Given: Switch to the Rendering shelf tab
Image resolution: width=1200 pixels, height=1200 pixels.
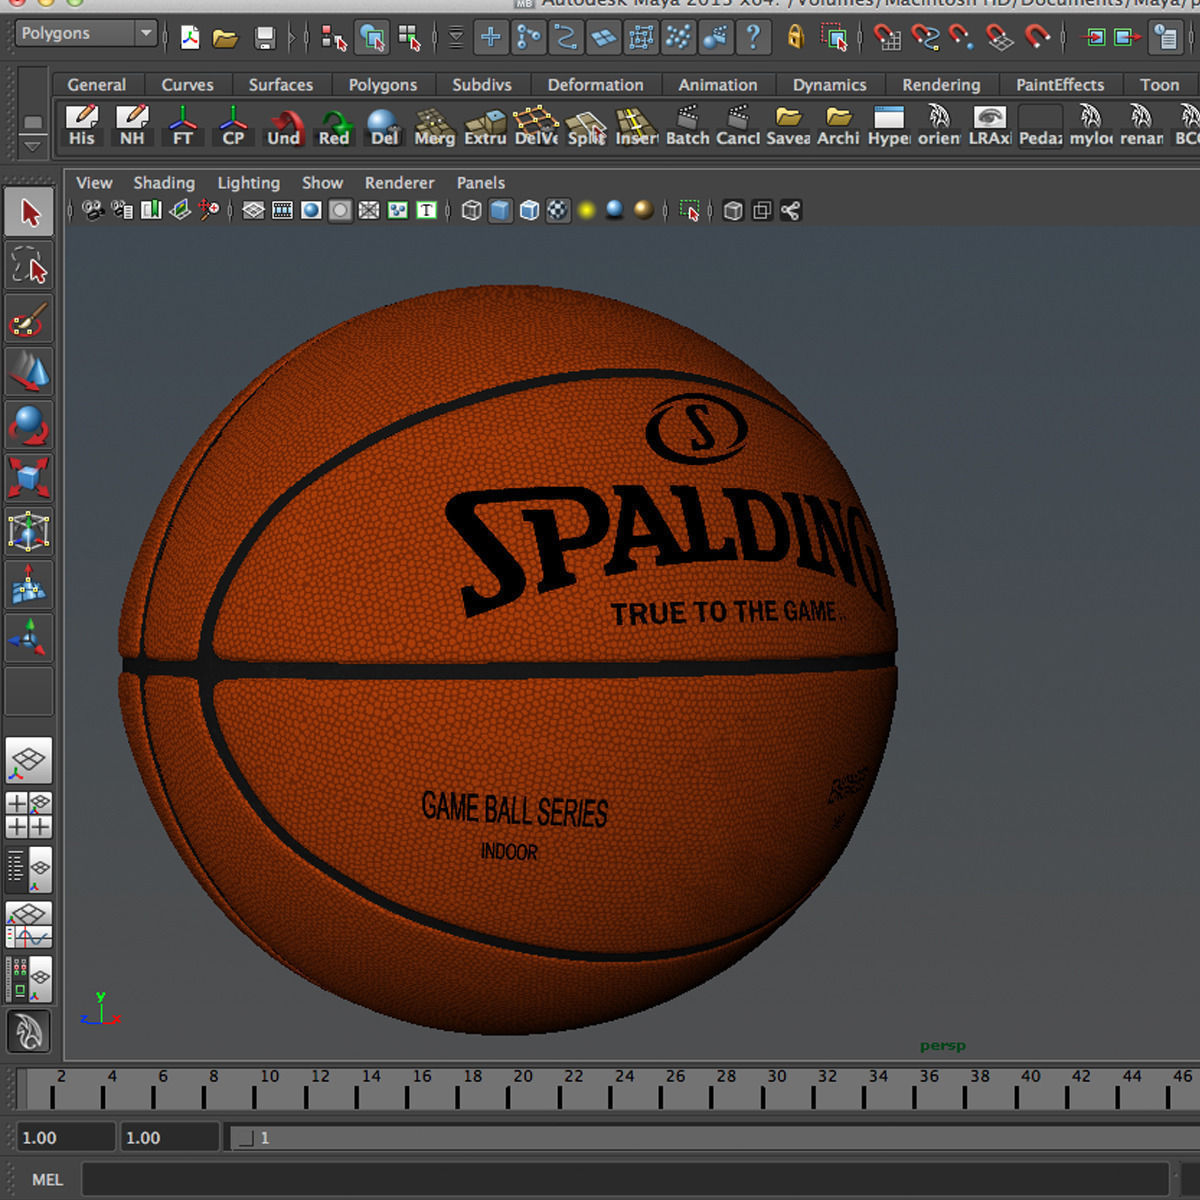Looking at the screenshot, I should 941,85.
